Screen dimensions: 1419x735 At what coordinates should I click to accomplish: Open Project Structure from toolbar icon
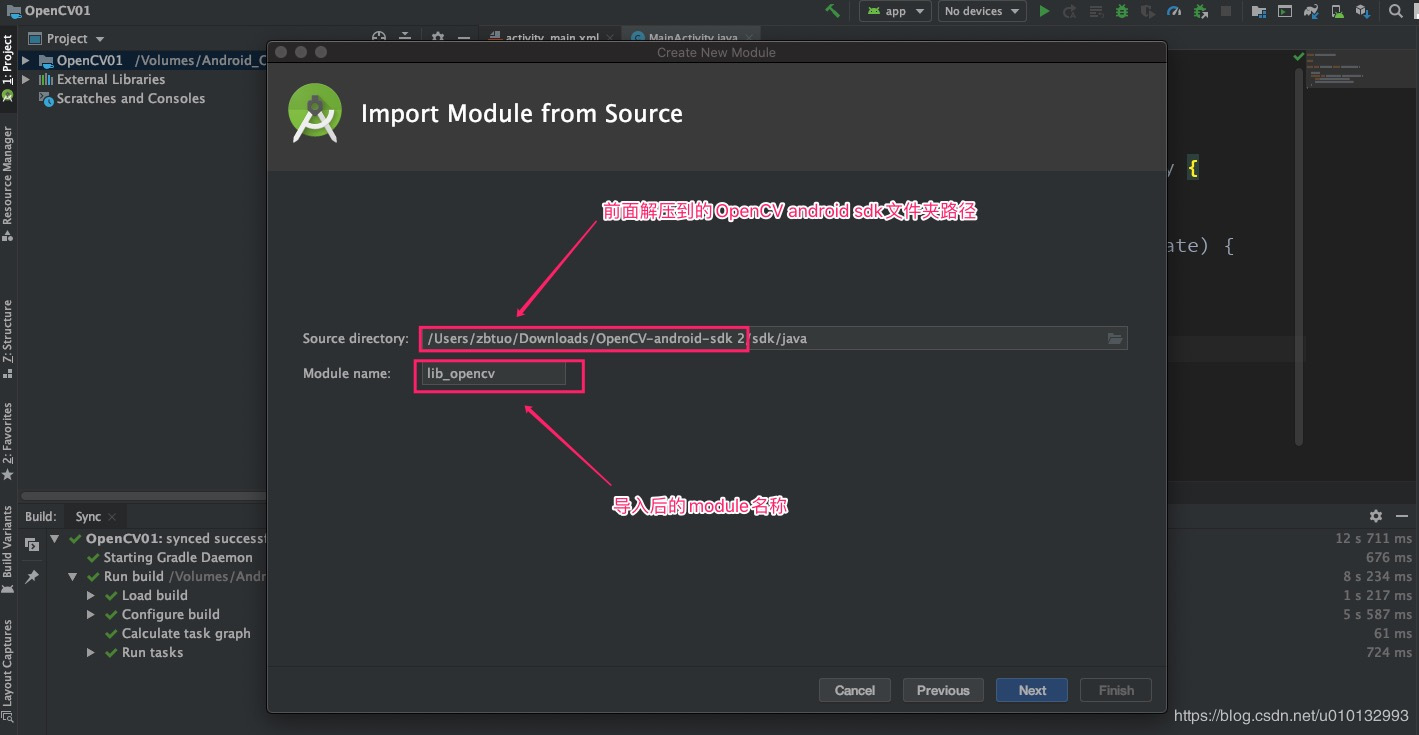pos(1259,11)
